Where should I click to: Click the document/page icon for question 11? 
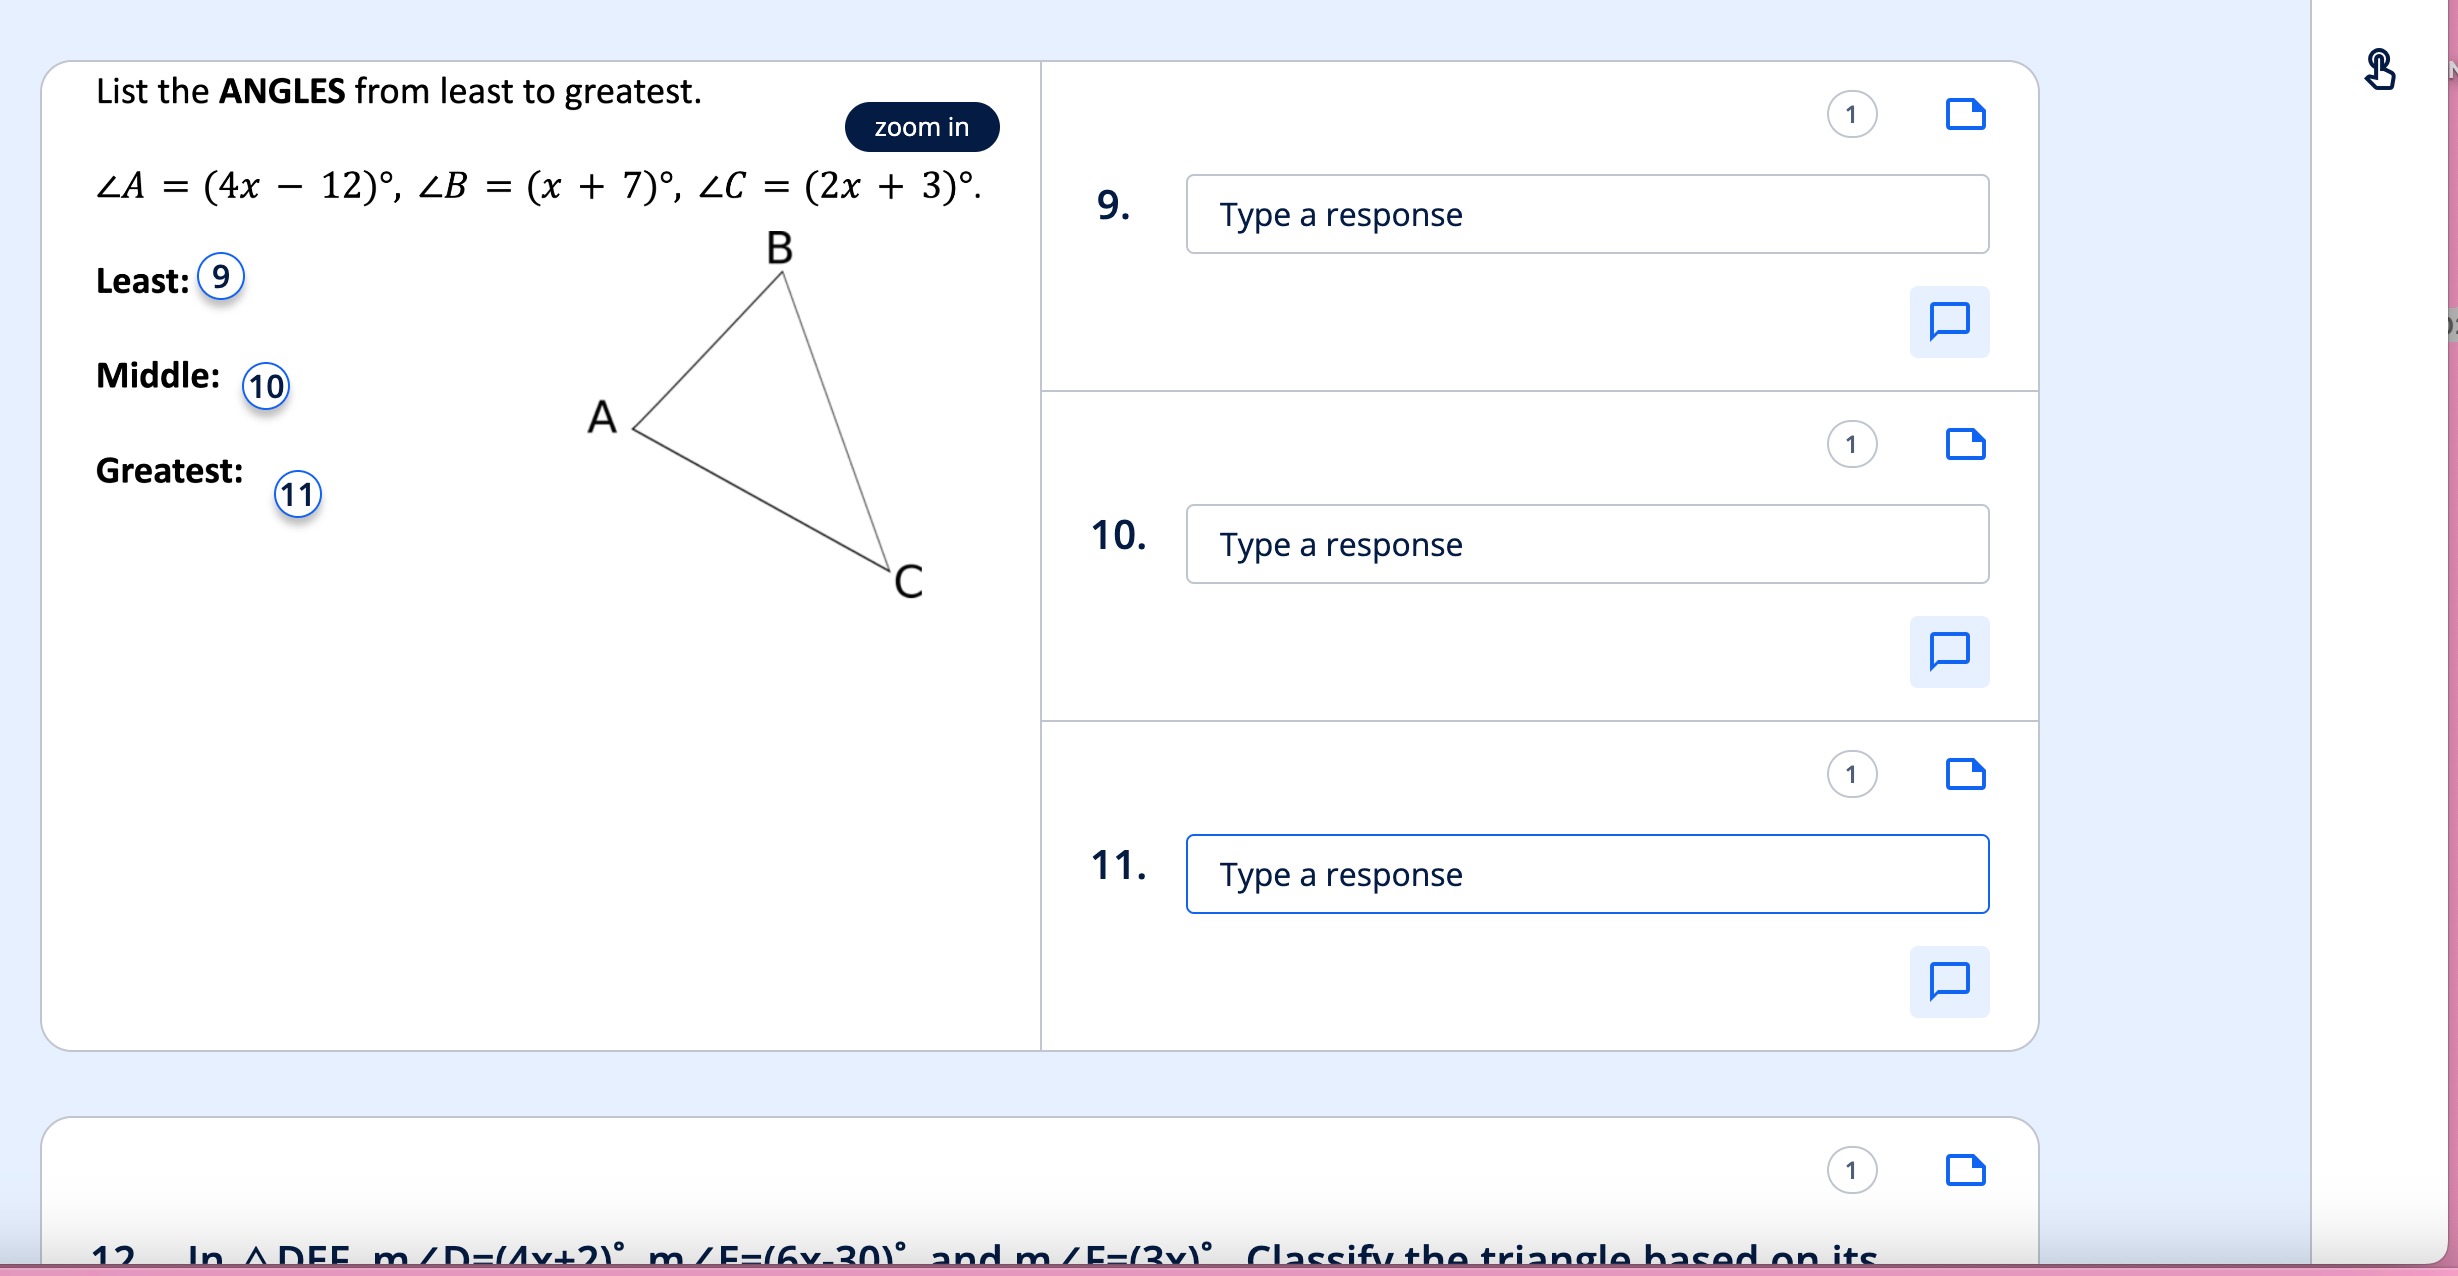(1965, 774)
